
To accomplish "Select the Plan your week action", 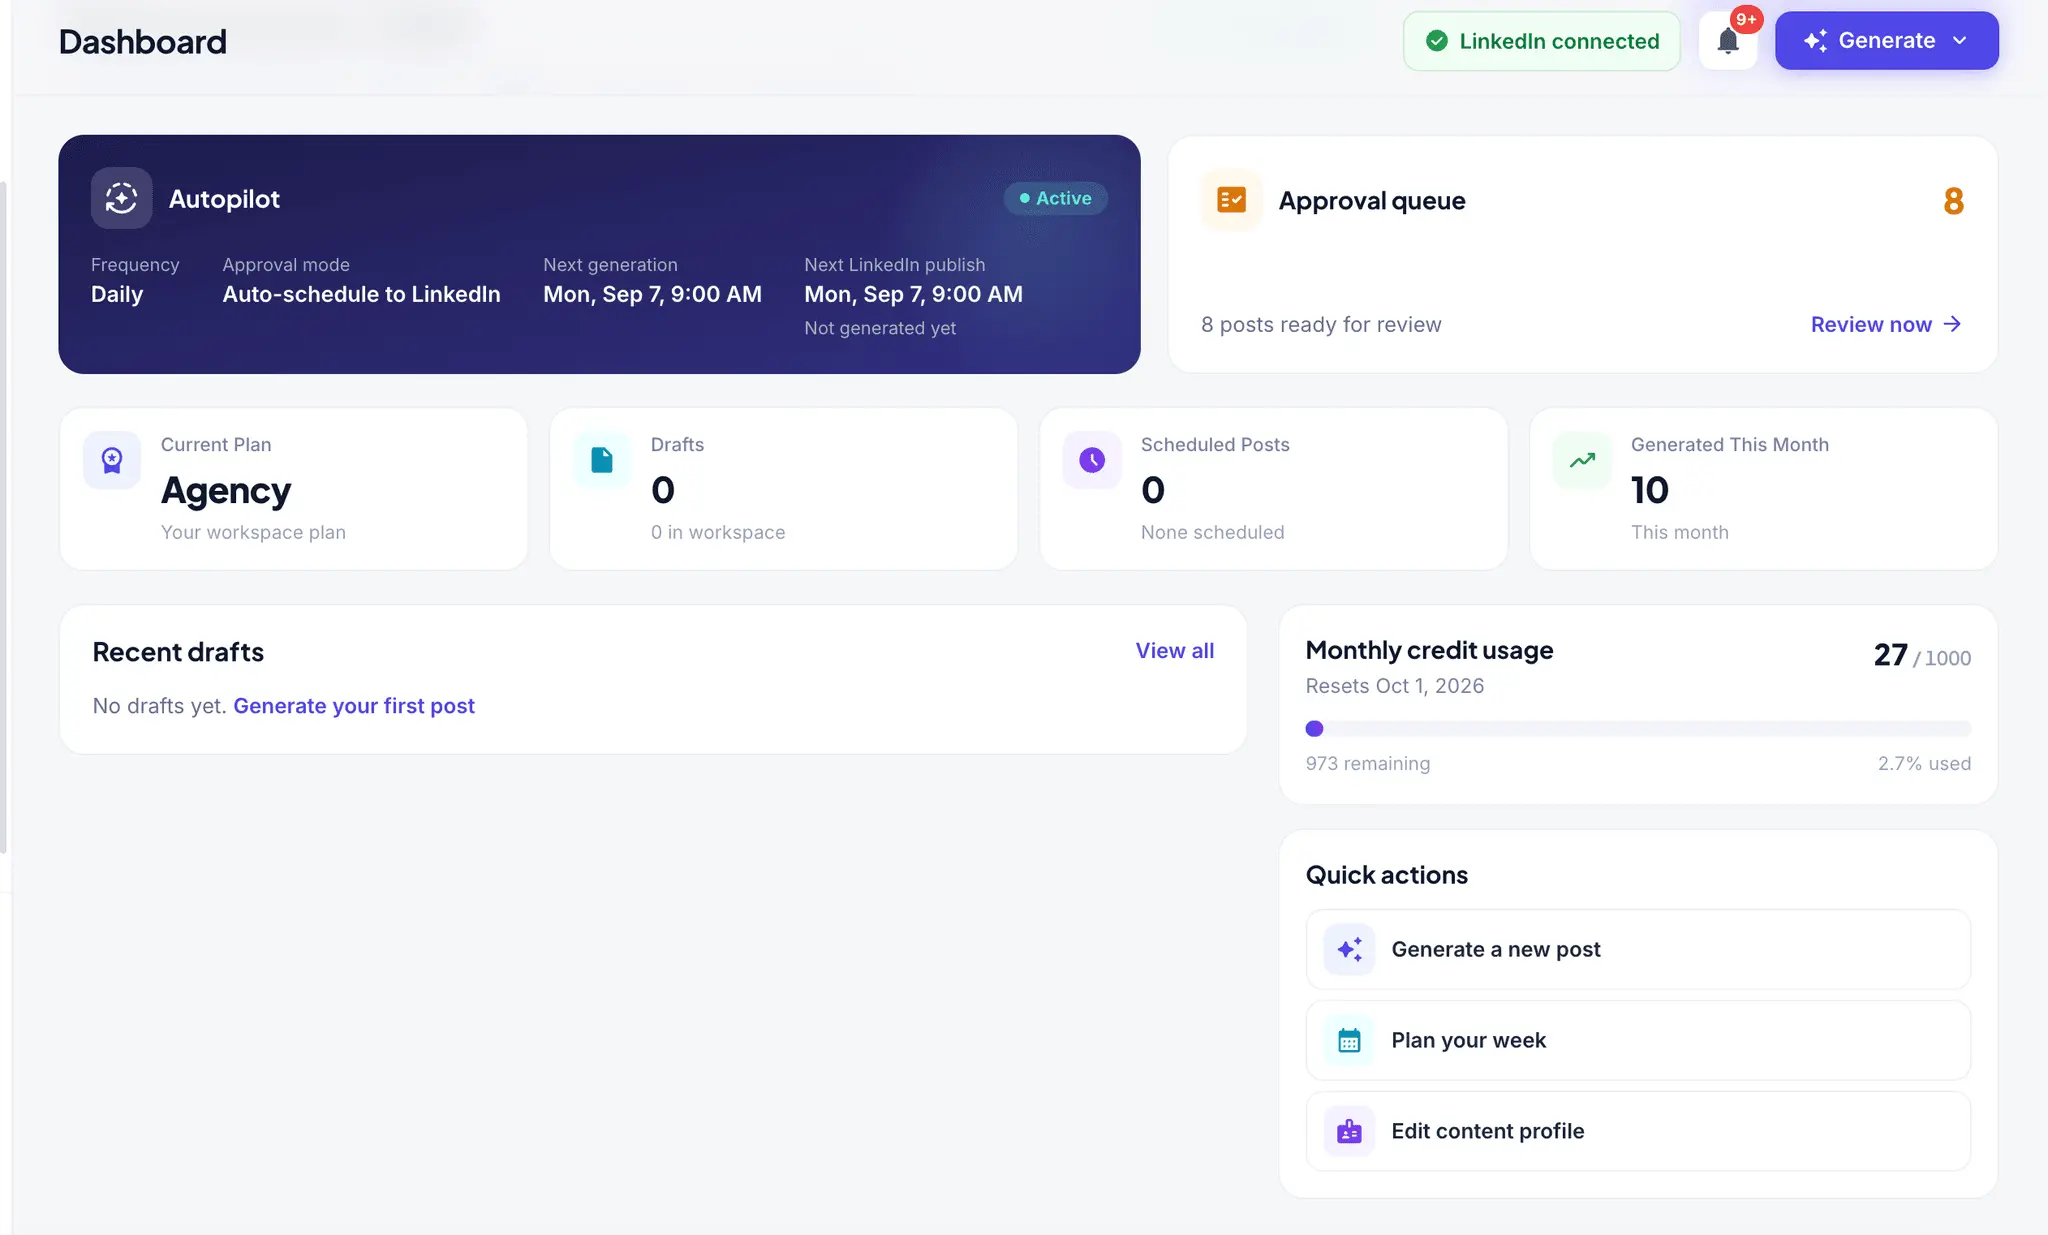I will [x=1638, y=1040].
